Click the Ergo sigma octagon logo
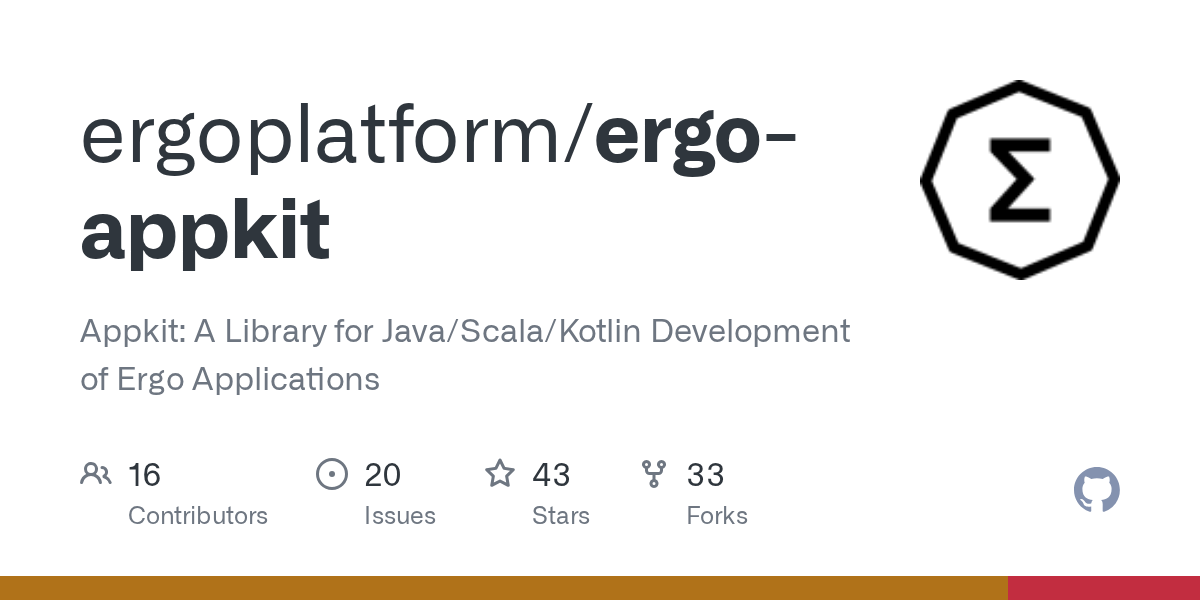 click(x=1019, y=180)
